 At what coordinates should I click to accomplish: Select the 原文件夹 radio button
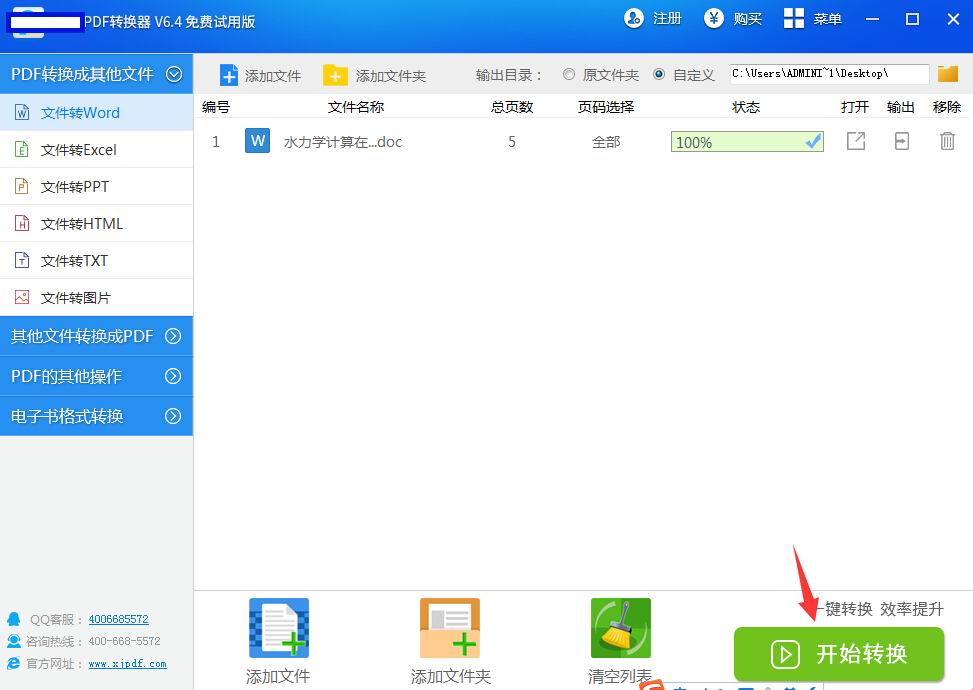pos(568,74)
